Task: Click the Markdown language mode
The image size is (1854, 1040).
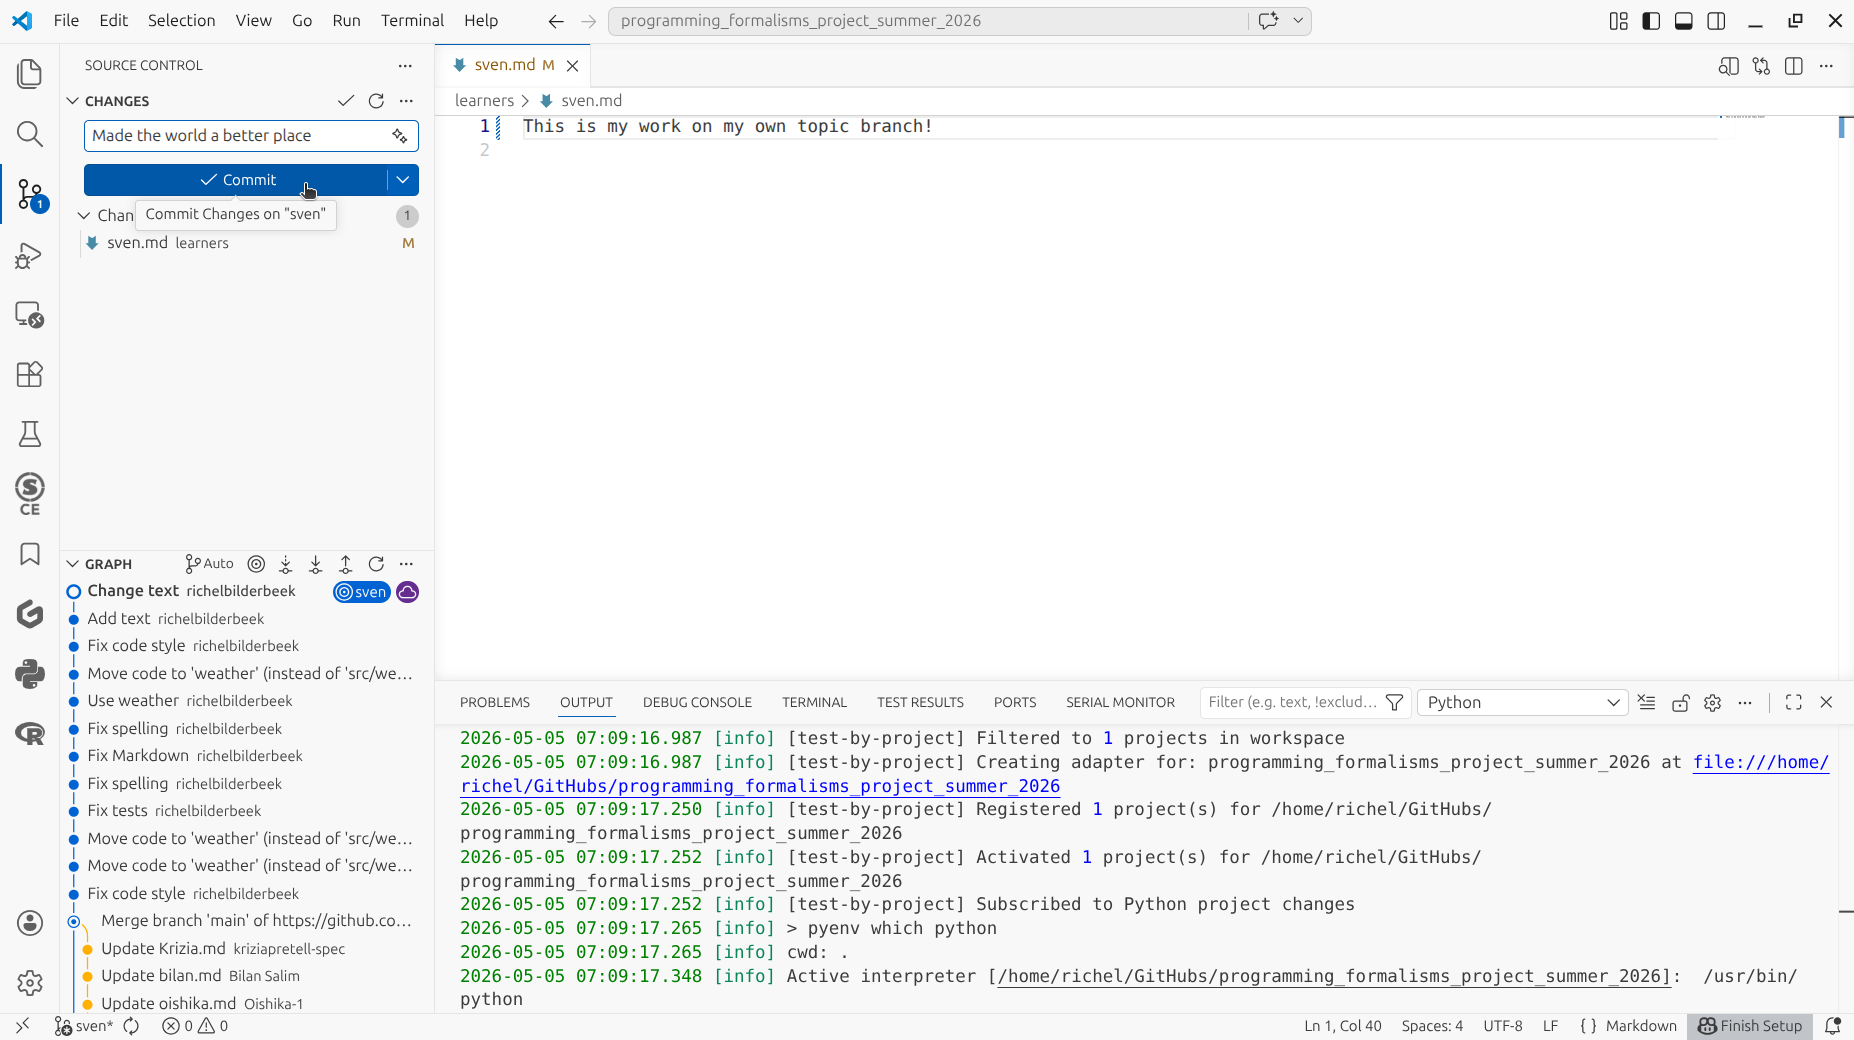Action: pyautogui.click(x=1641, y=1026)
